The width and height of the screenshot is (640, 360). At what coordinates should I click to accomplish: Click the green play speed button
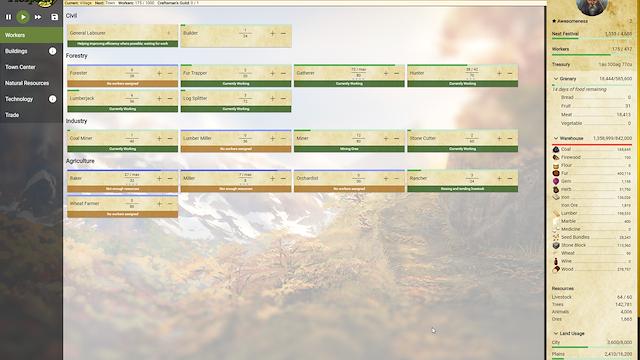23,17
